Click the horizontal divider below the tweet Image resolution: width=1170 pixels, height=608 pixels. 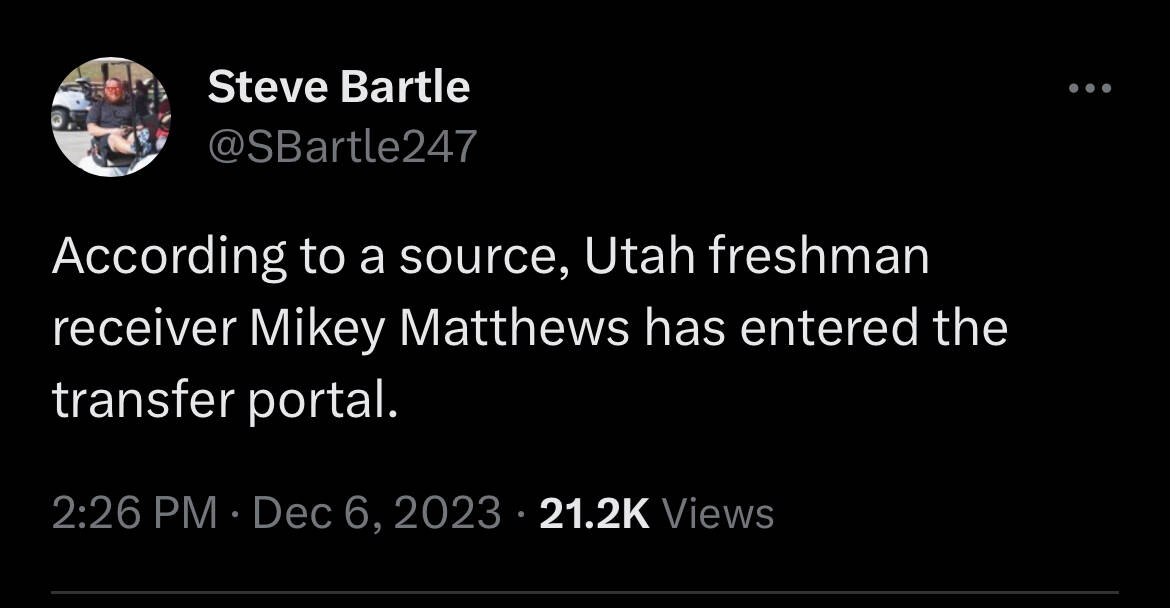click(585, 592)
